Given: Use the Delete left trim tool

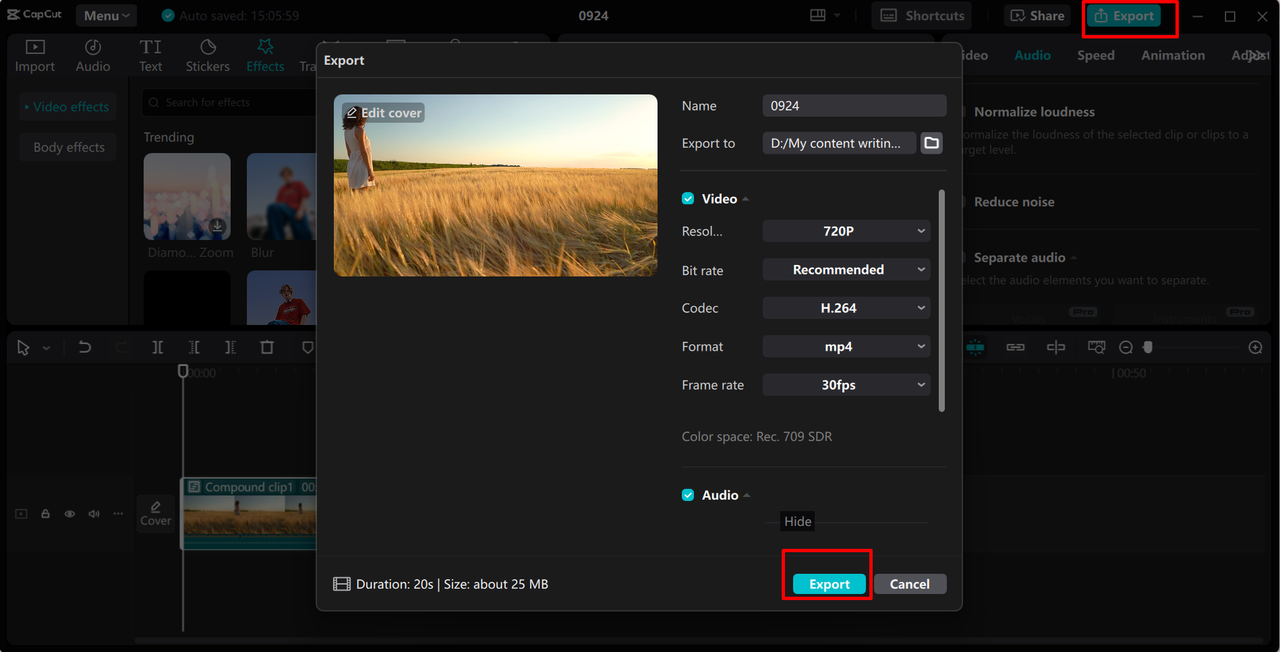Looking at the screenshot, I should 194,347.
